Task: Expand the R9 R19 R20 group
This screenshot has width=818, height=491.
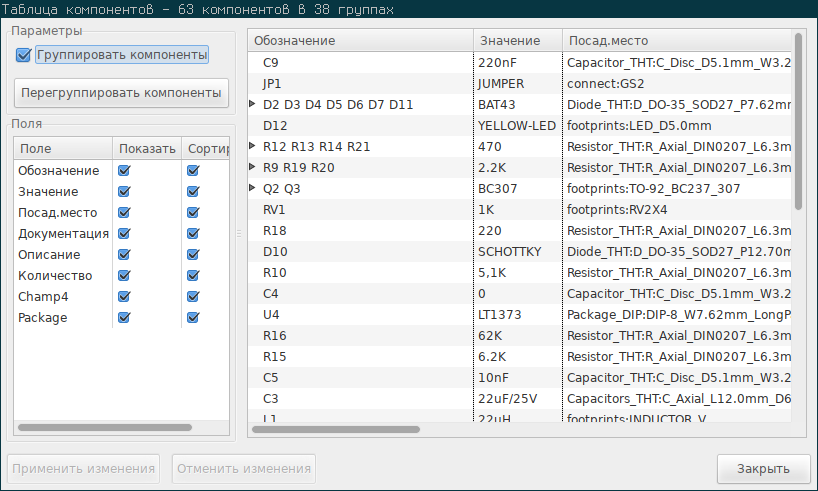Action: [x=252, y=166]
